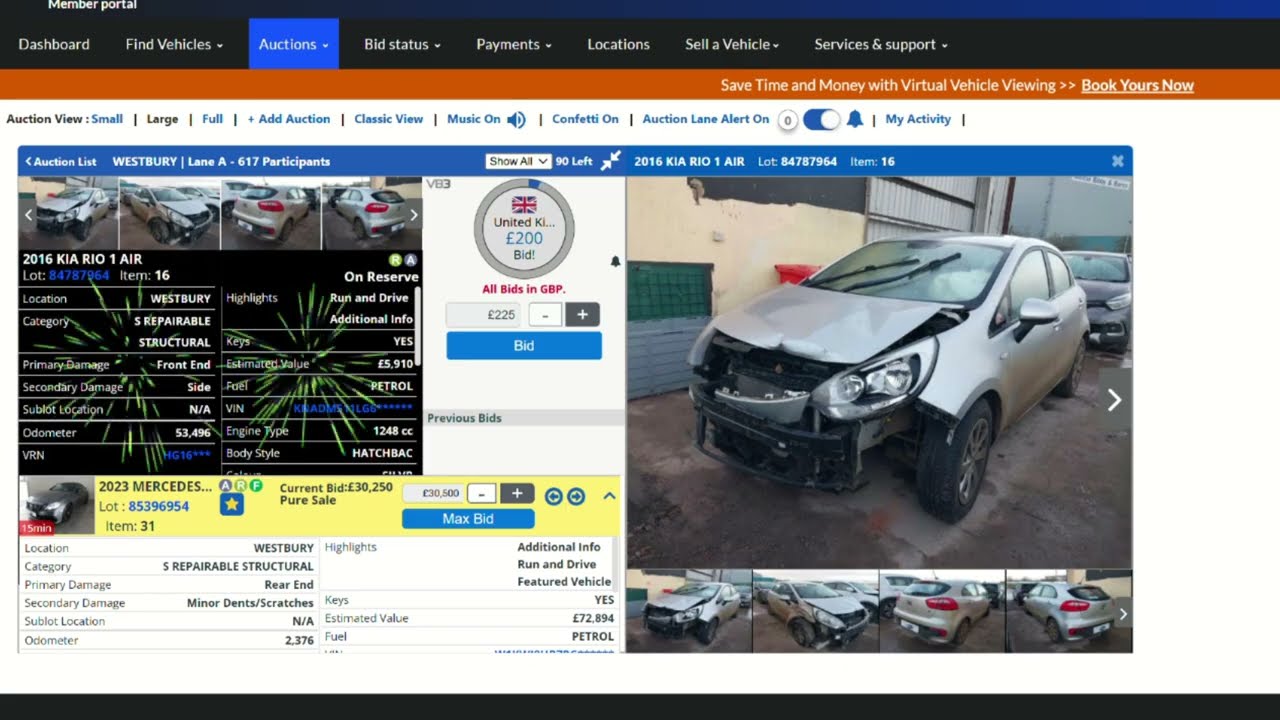Click the £30,500 max bid field
1280x720 pixels.
pyautogui.click(x=434, y=493)
